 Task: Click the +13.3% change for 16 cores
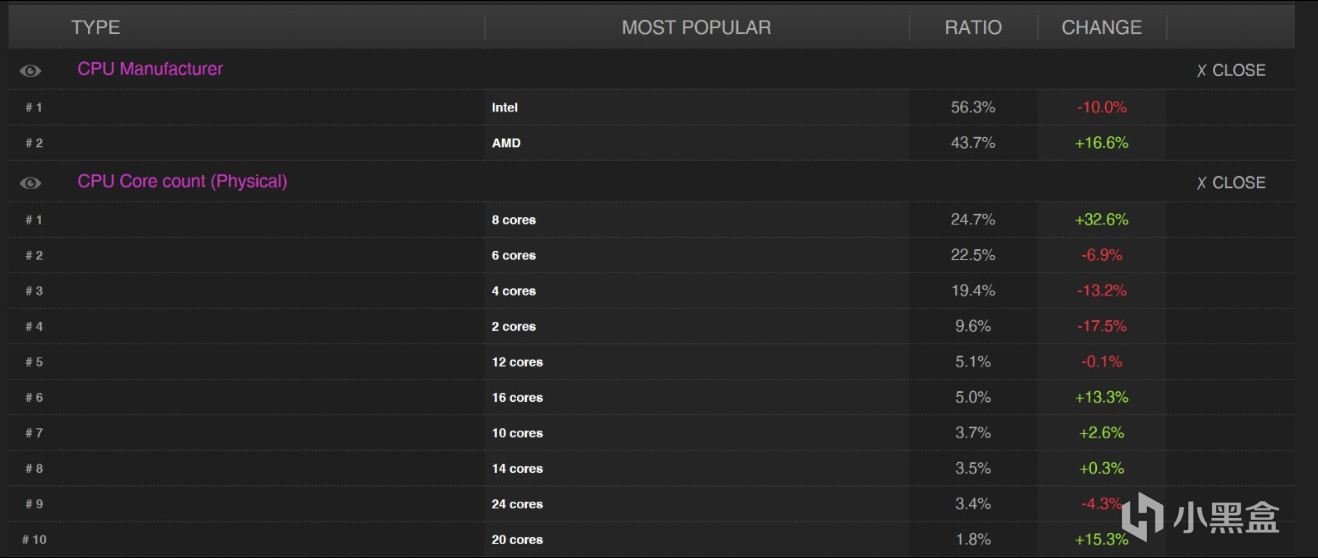pos(1102,398)
